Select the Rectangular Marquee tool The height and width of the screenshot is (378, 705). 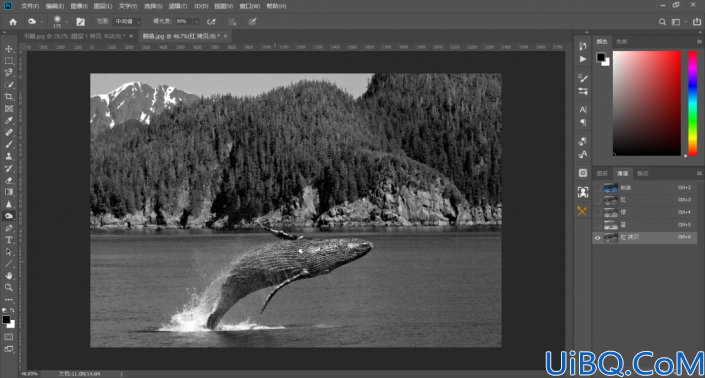[x=9, y=61]
